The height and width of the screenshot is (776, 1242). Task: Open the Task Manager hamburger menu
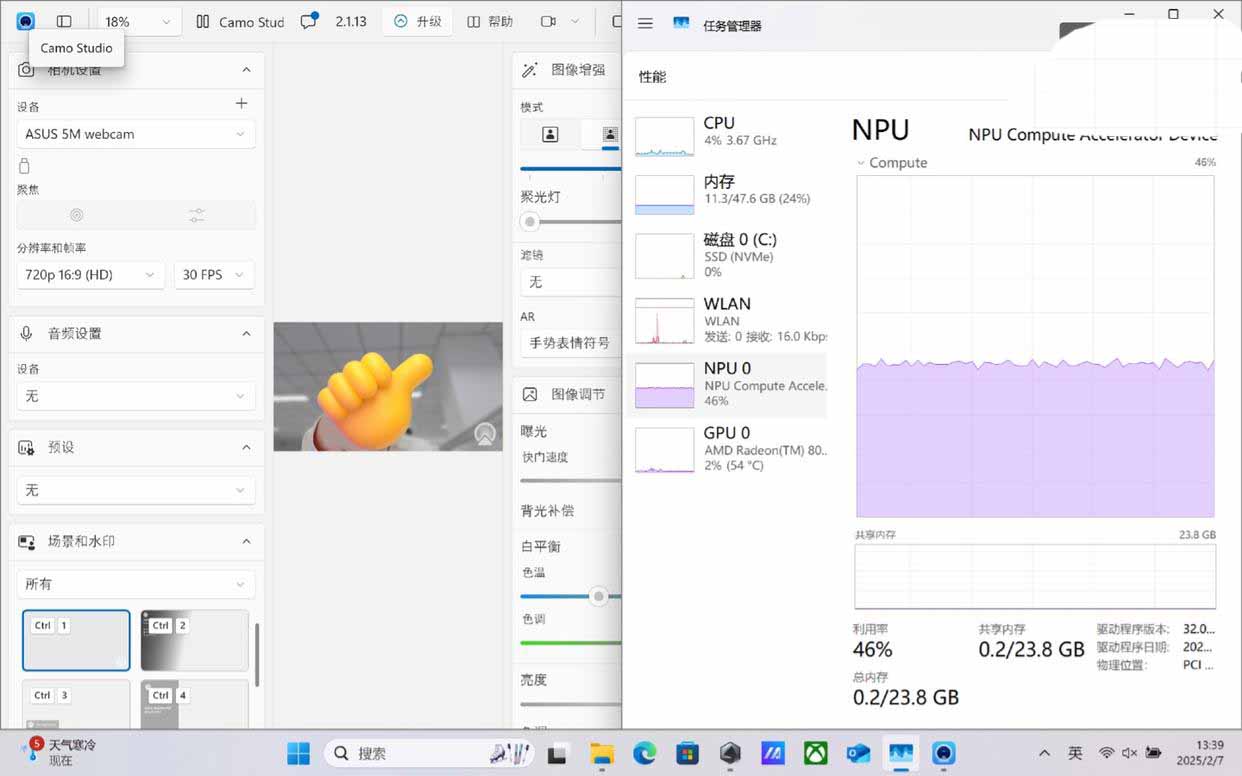click(645, 24)
